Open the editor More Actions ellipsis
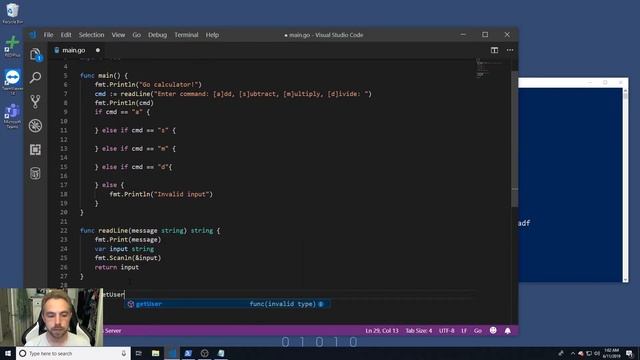 (510, 50)
